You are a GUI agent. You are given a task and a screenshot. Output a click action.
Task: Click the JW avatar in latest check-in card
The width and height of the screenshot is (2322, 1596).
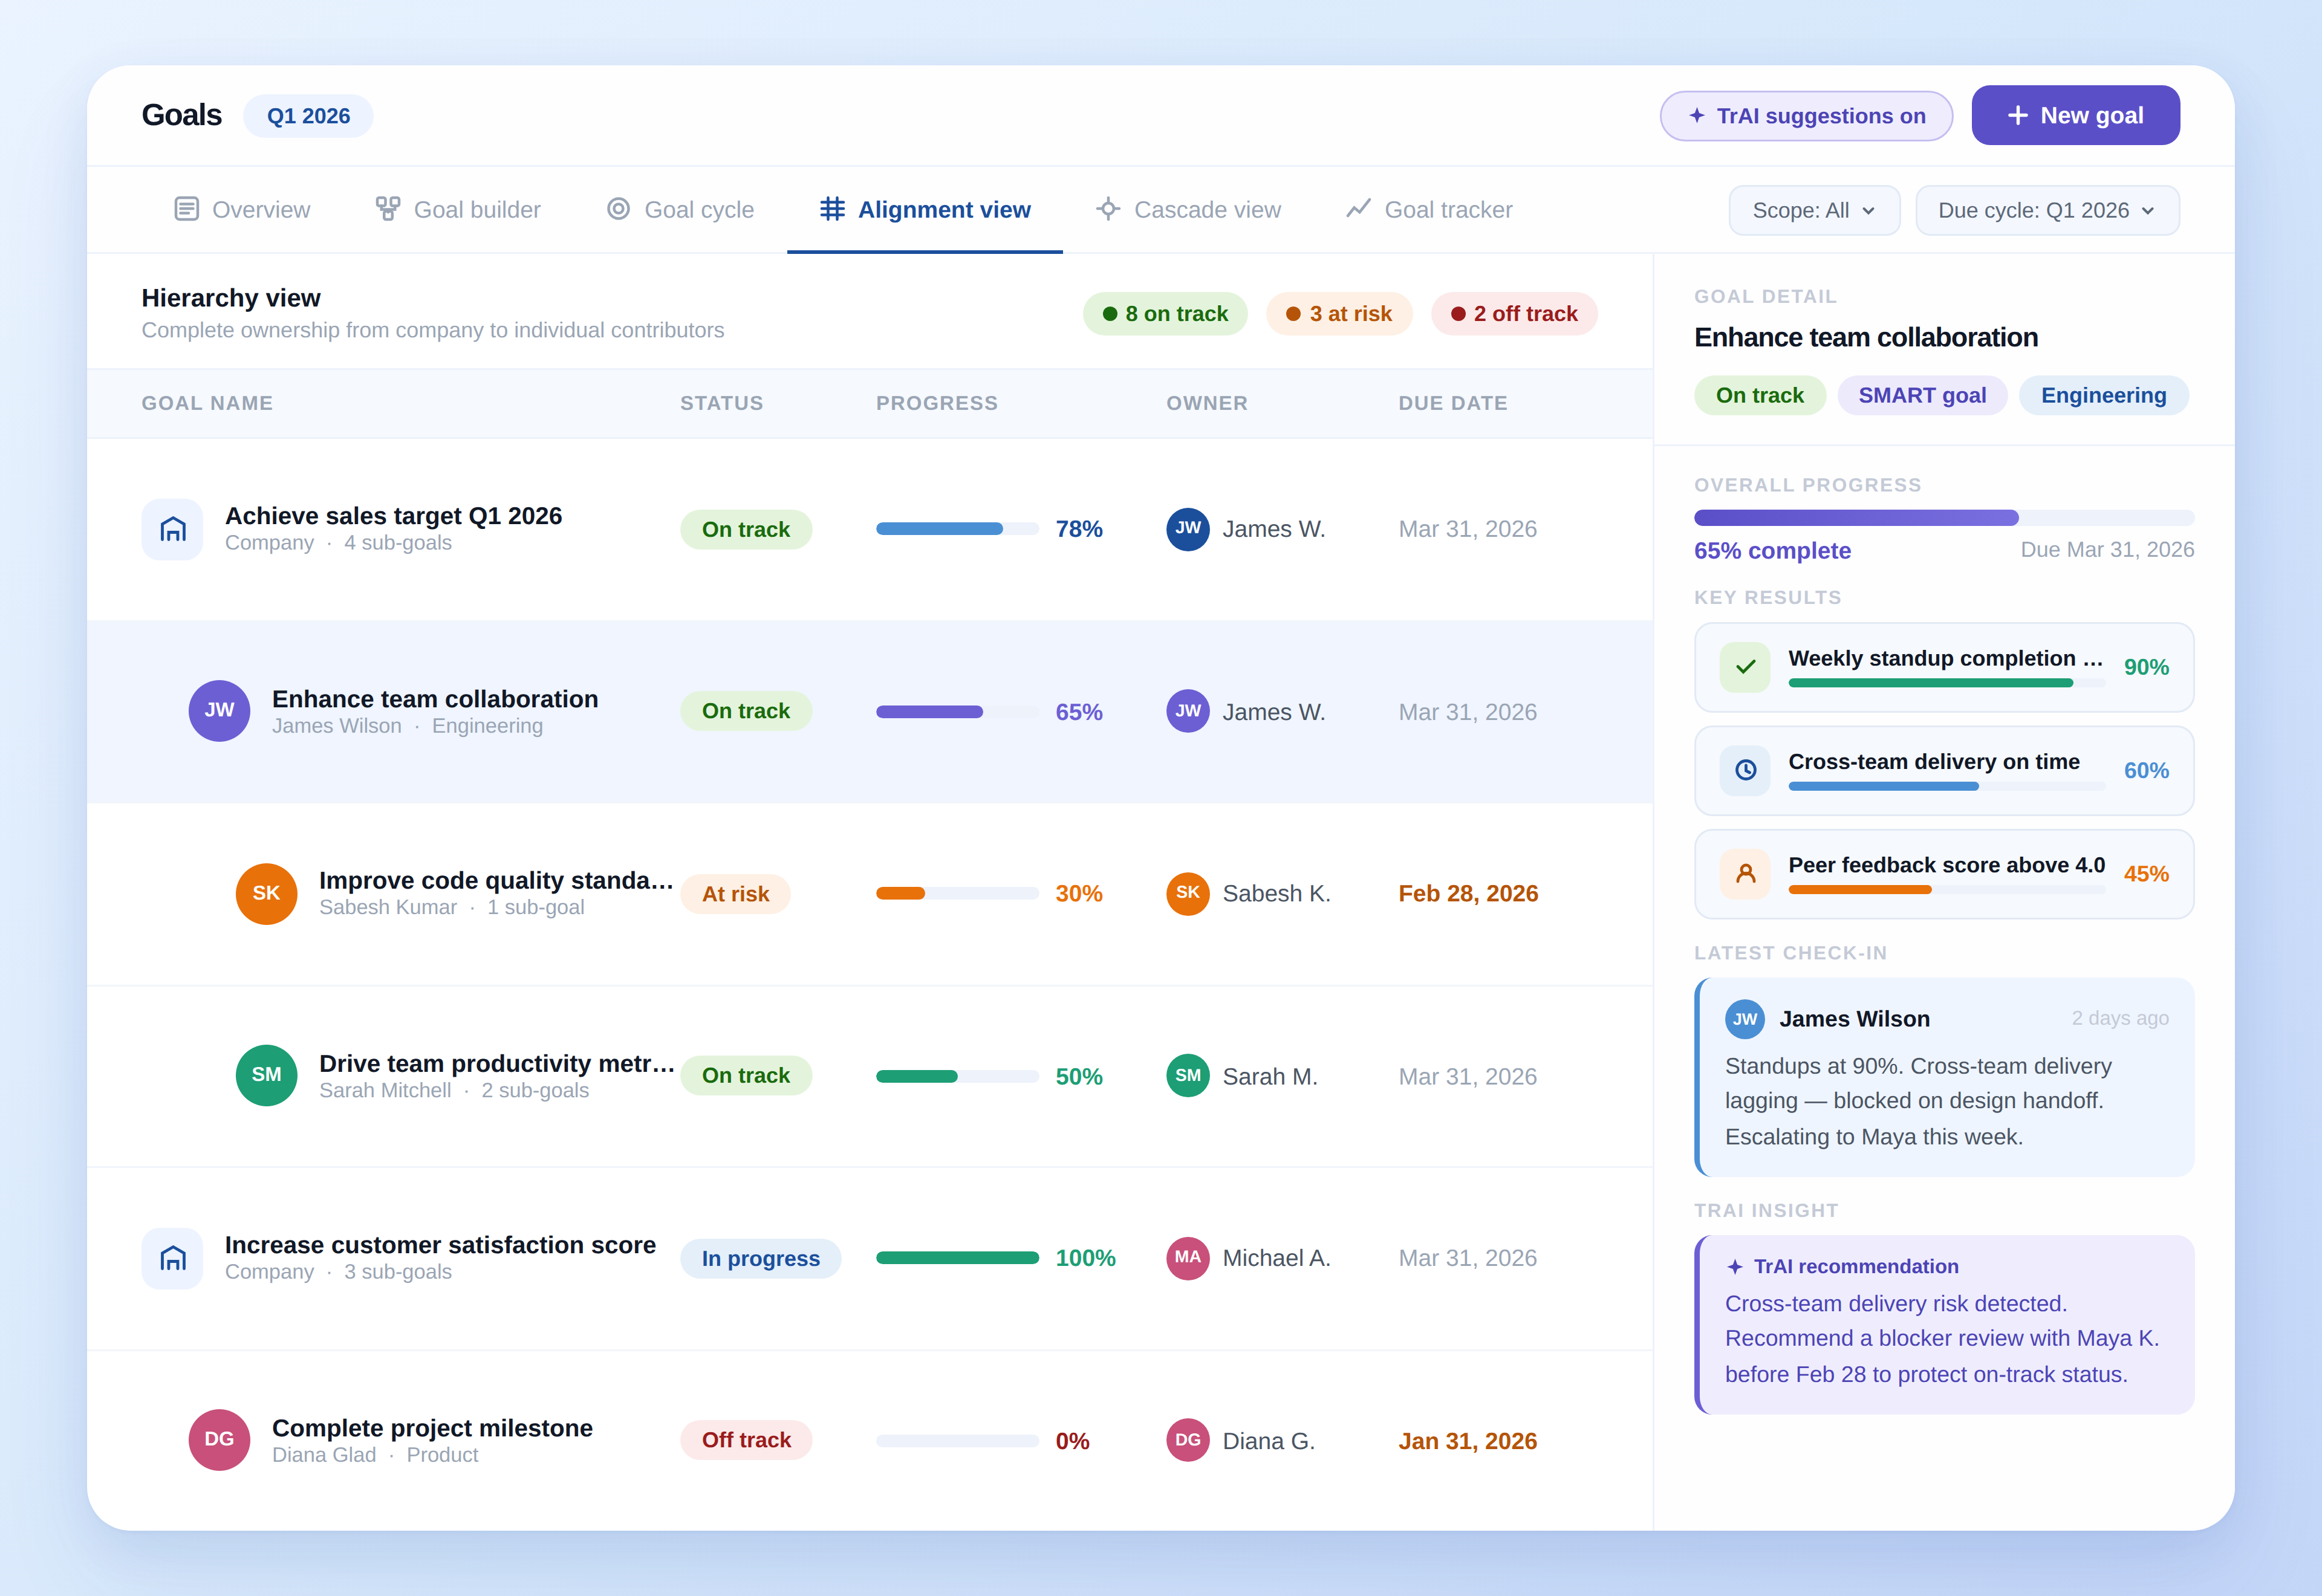click(x=1744, y=1019)
